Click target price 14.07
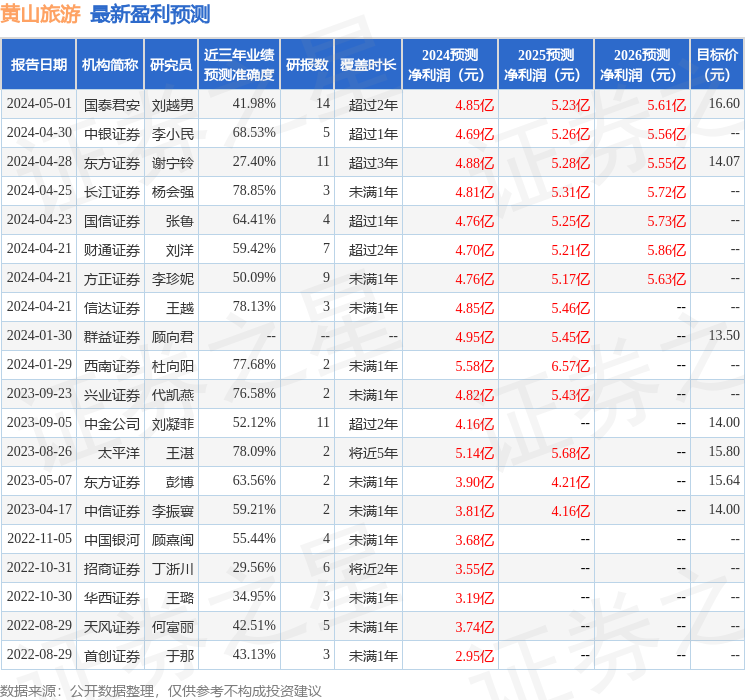This screenshot has height=700, width=745. pyautogui.click(x=724, y=162)
